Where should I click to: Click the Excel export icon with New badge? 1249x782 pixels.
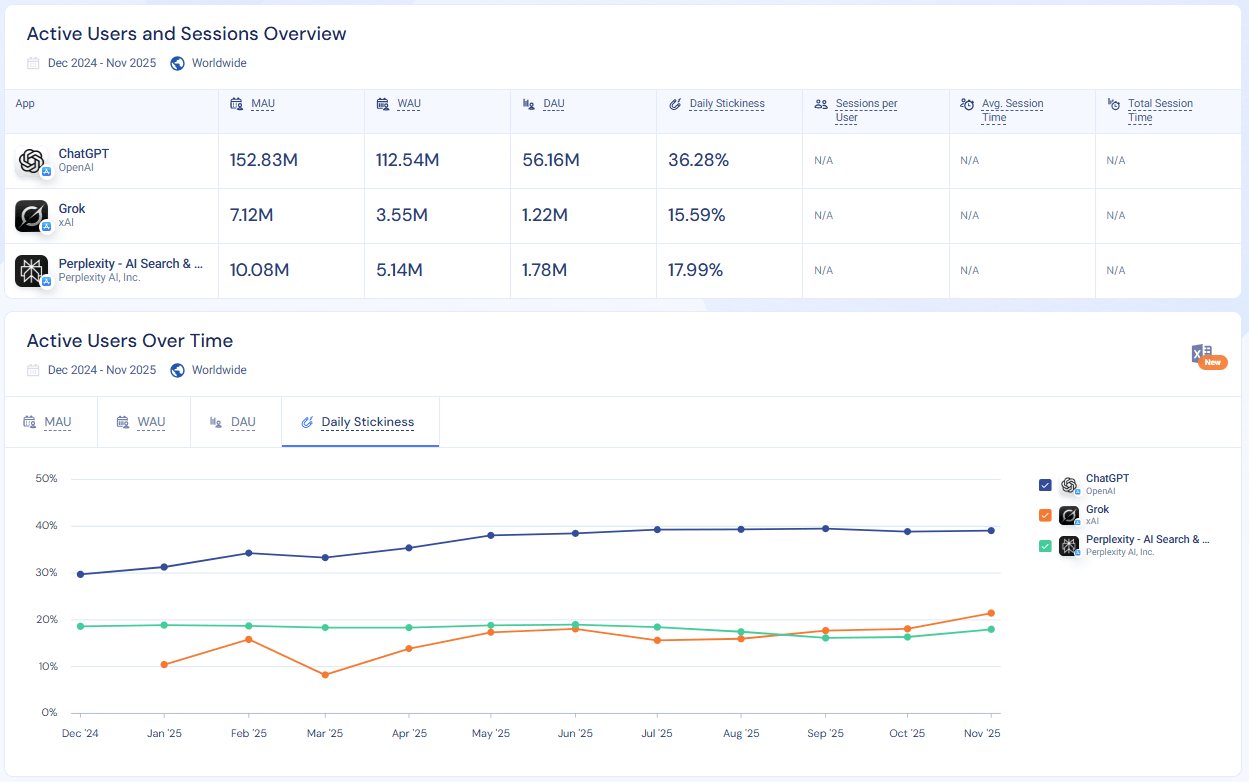tap(1203, 353)
